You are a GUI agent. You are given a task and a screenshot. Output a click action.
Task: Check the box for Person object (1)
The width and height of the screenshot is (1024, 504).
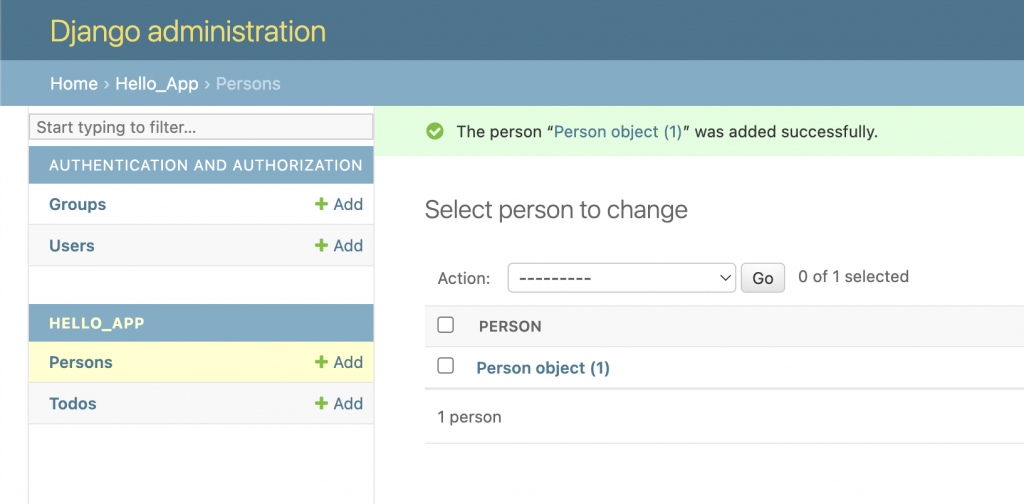click(x=446, y=366)
